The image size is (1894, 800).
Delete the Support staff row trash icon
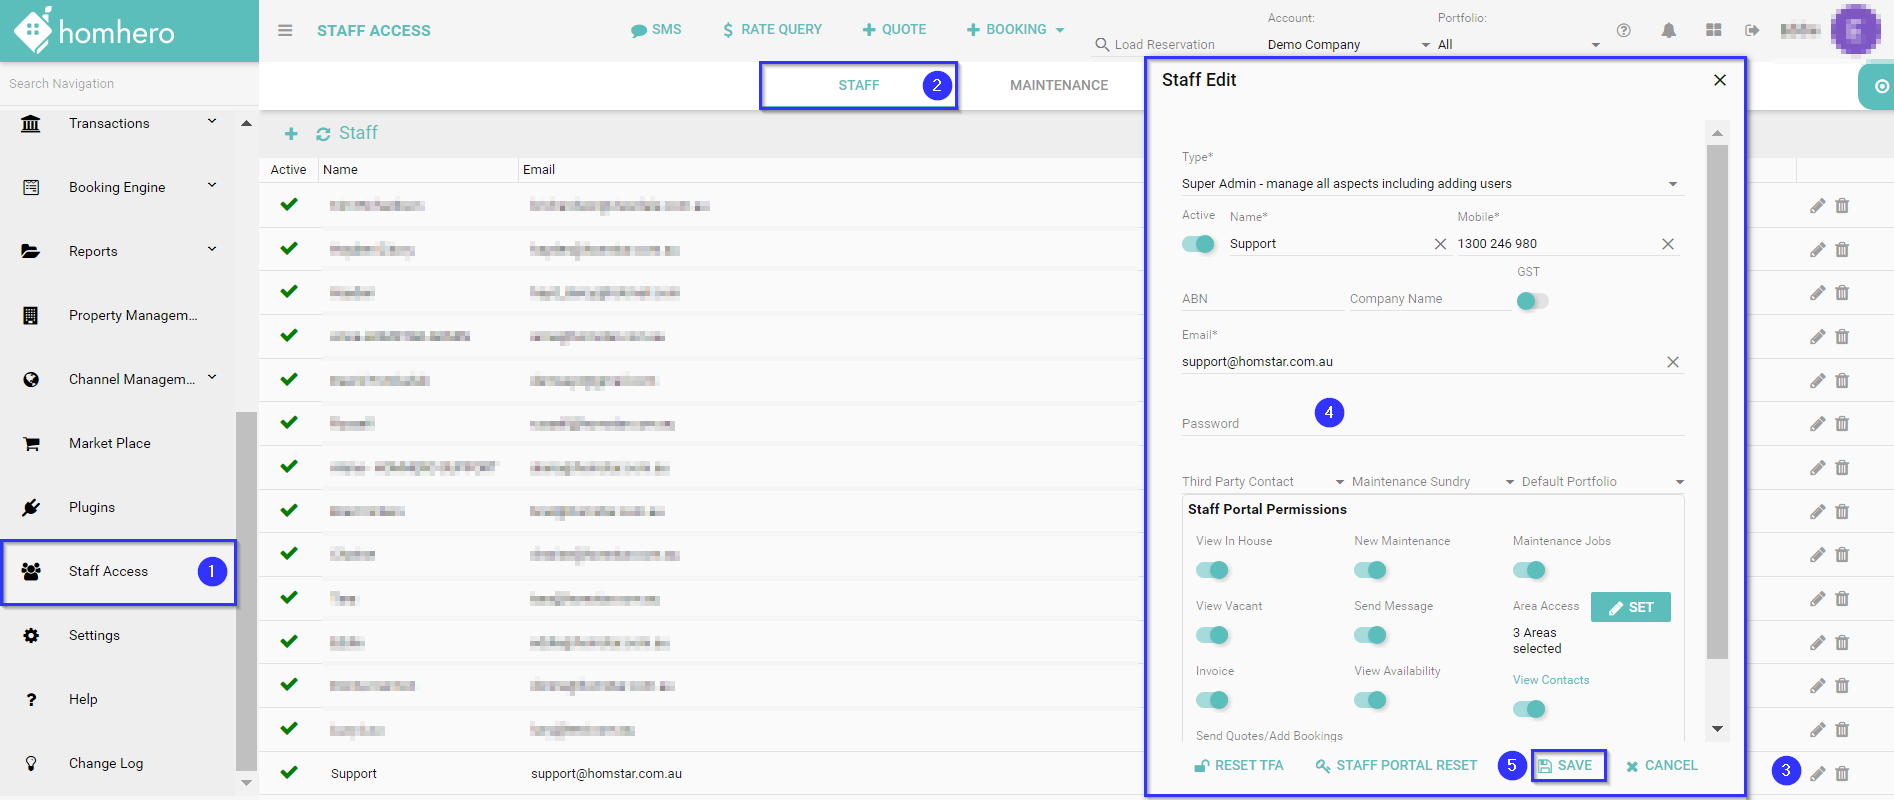(x=1842, y=773)
